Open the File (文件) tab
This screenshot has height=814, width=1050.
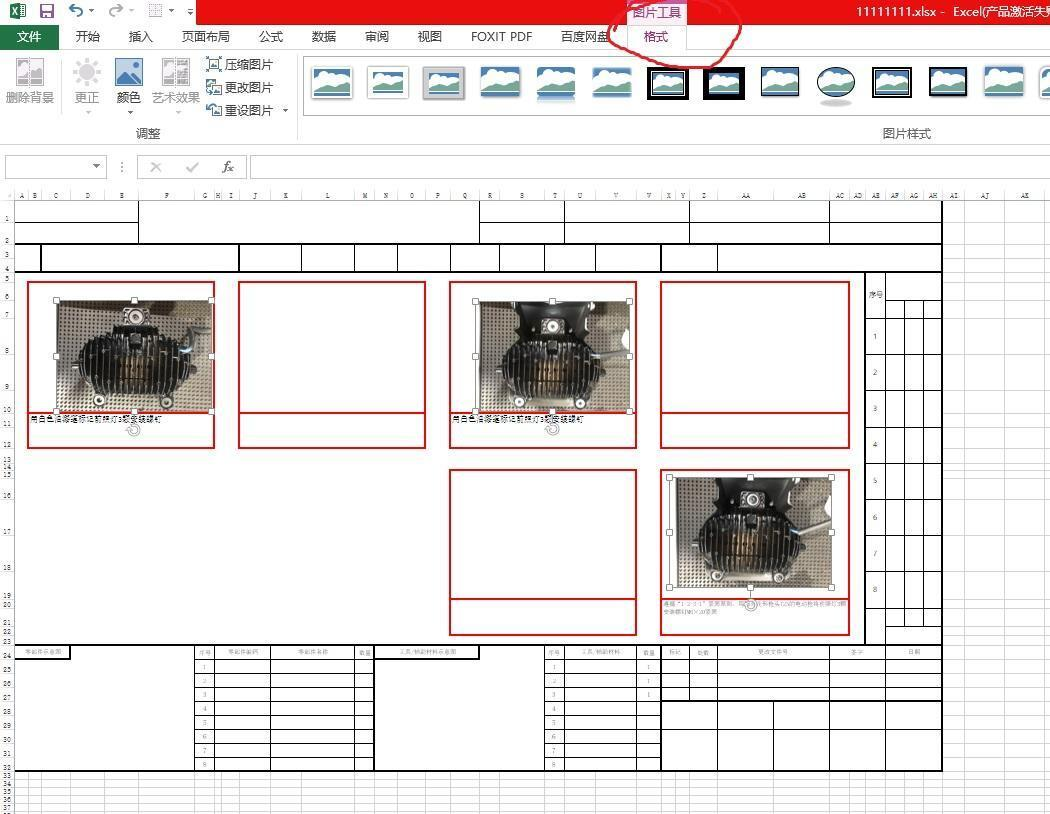(x=29, y=37)
